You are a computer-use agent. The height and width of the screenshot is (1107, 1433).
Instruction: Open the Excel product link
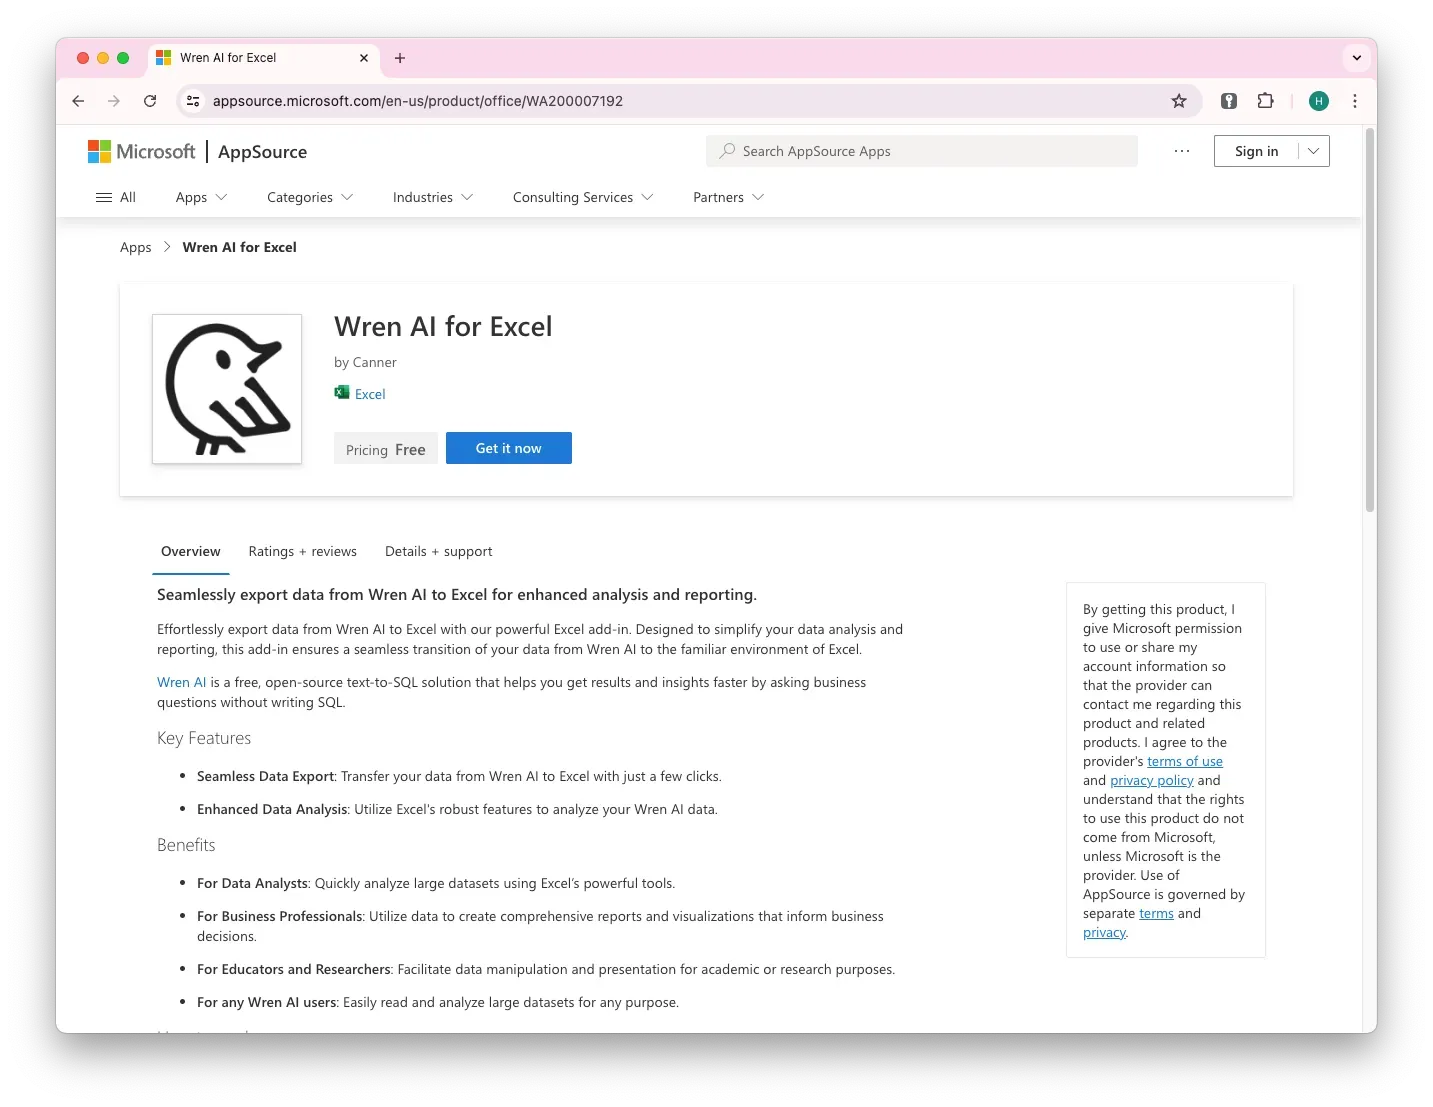coord(370,394)
